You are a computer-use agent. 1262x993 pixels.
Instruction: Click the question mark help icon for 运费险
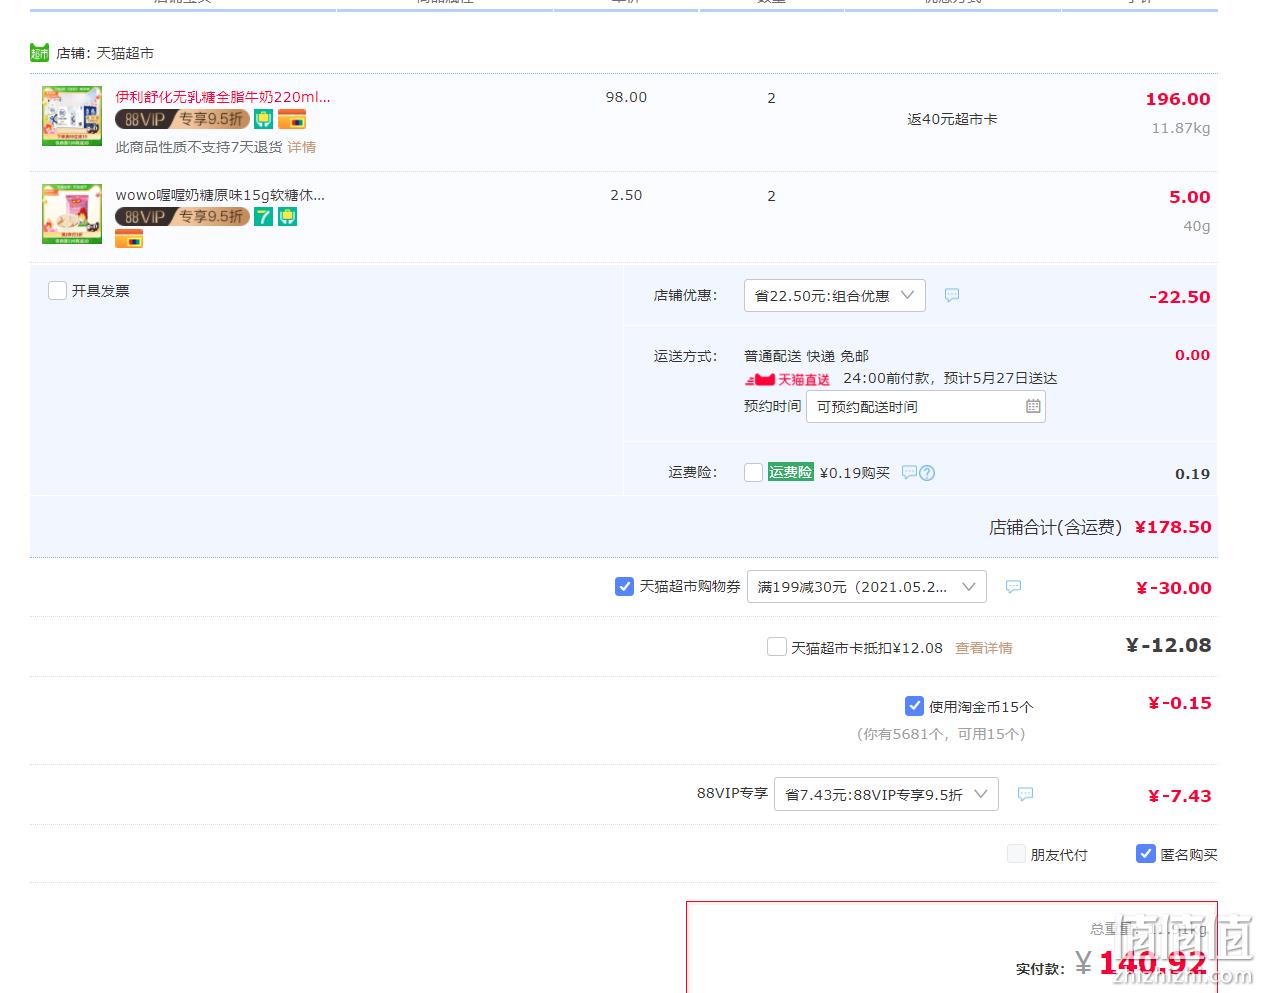point(927,473)
